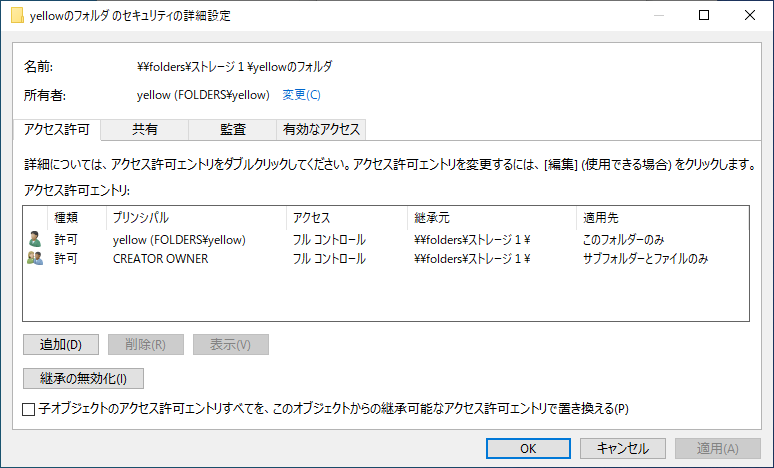Open the 共有 tab

click(x=145, y=129)
